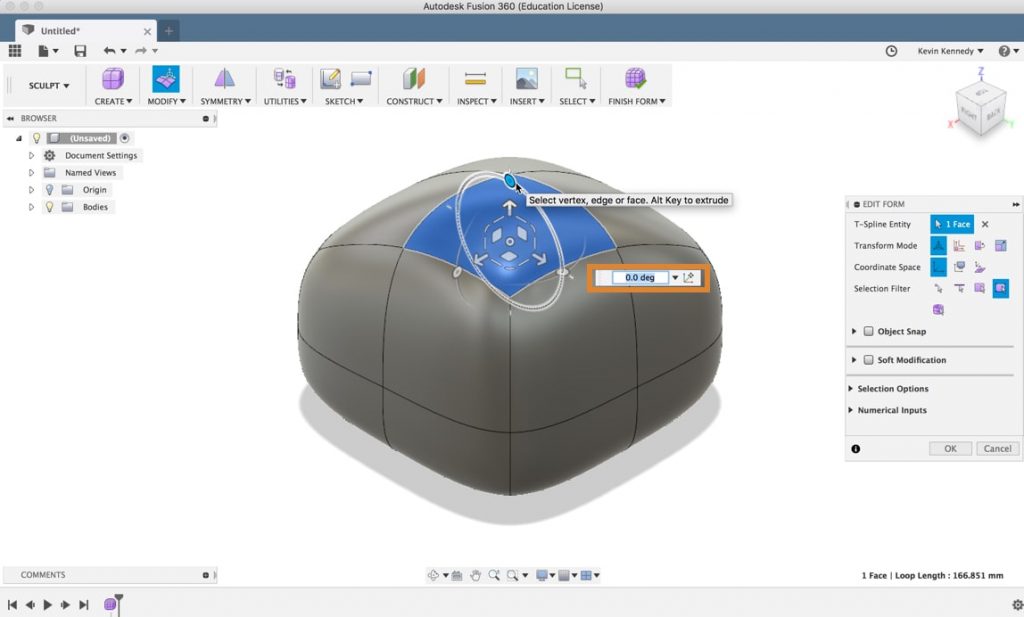Select the Modify Edit Form icon
Viewport: 1024px width, 617px height.
tap(166, 79)
